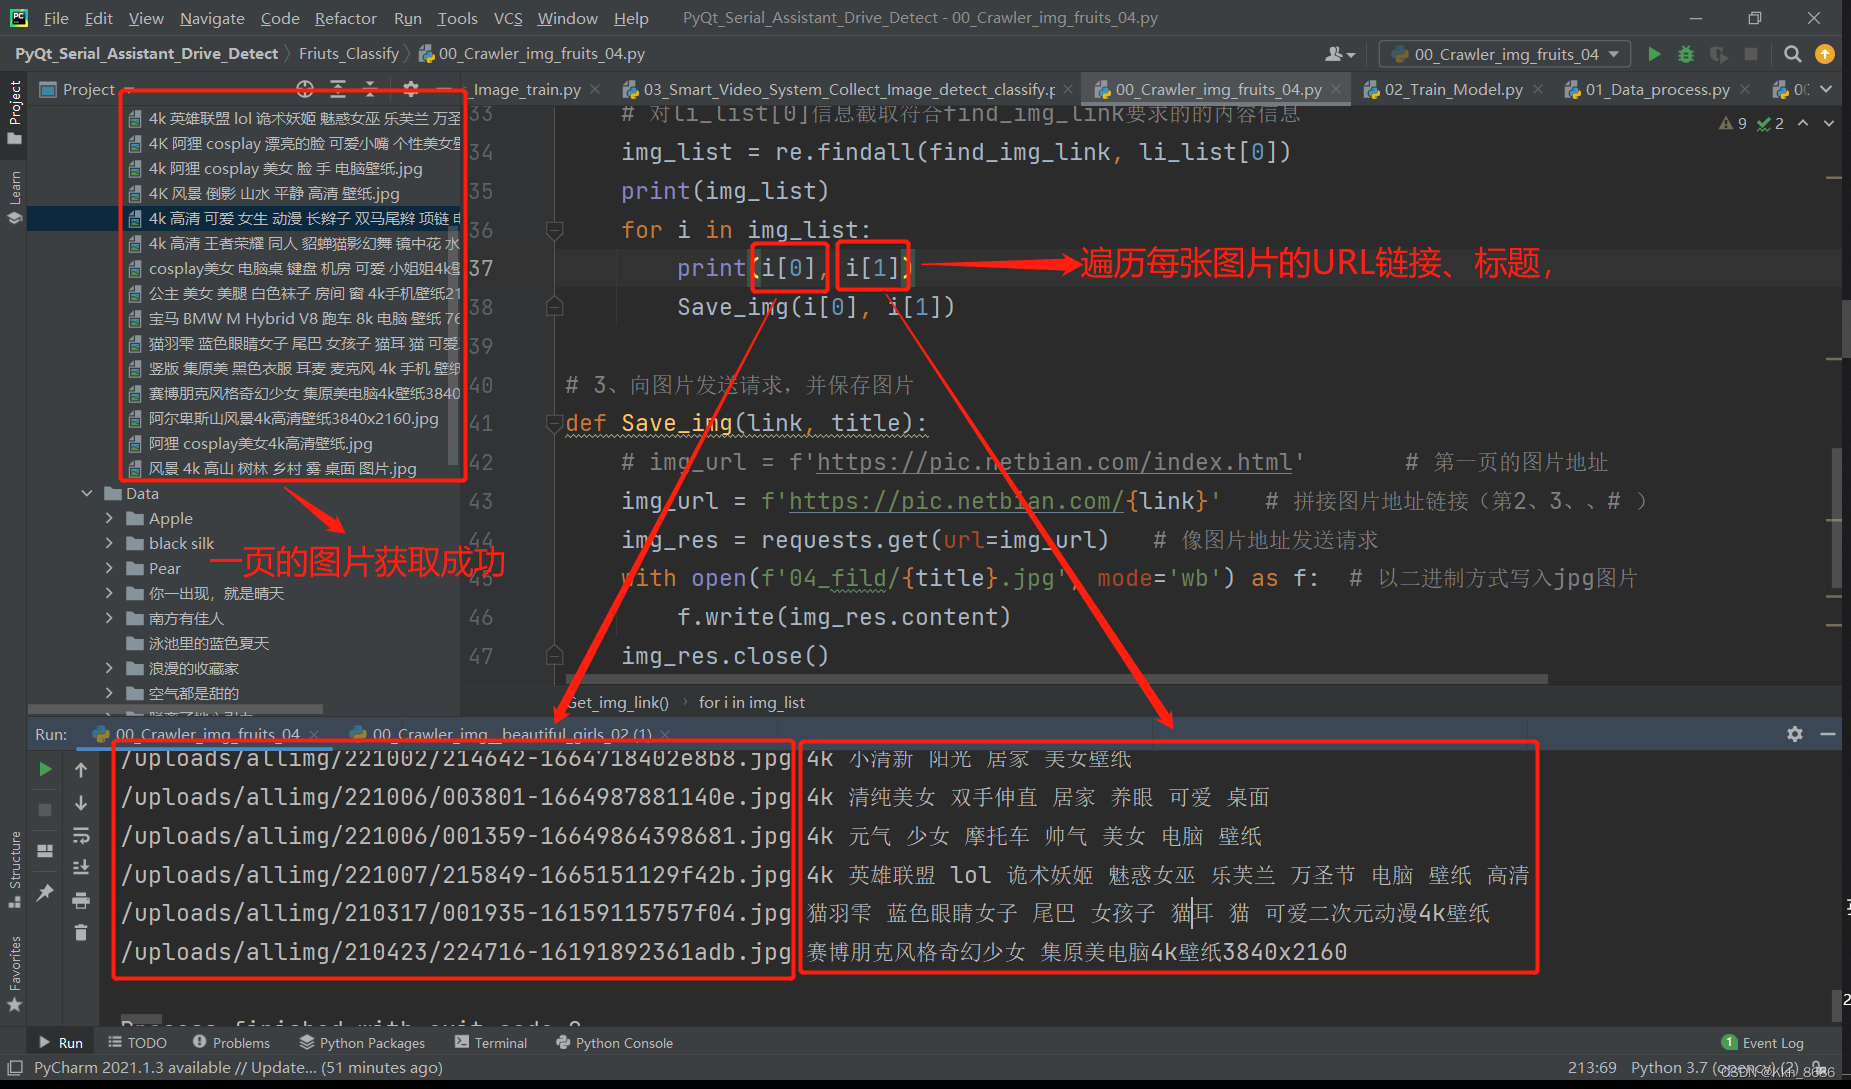
Task: Locate opened file in Project tree icon
Action: (305, 89)
